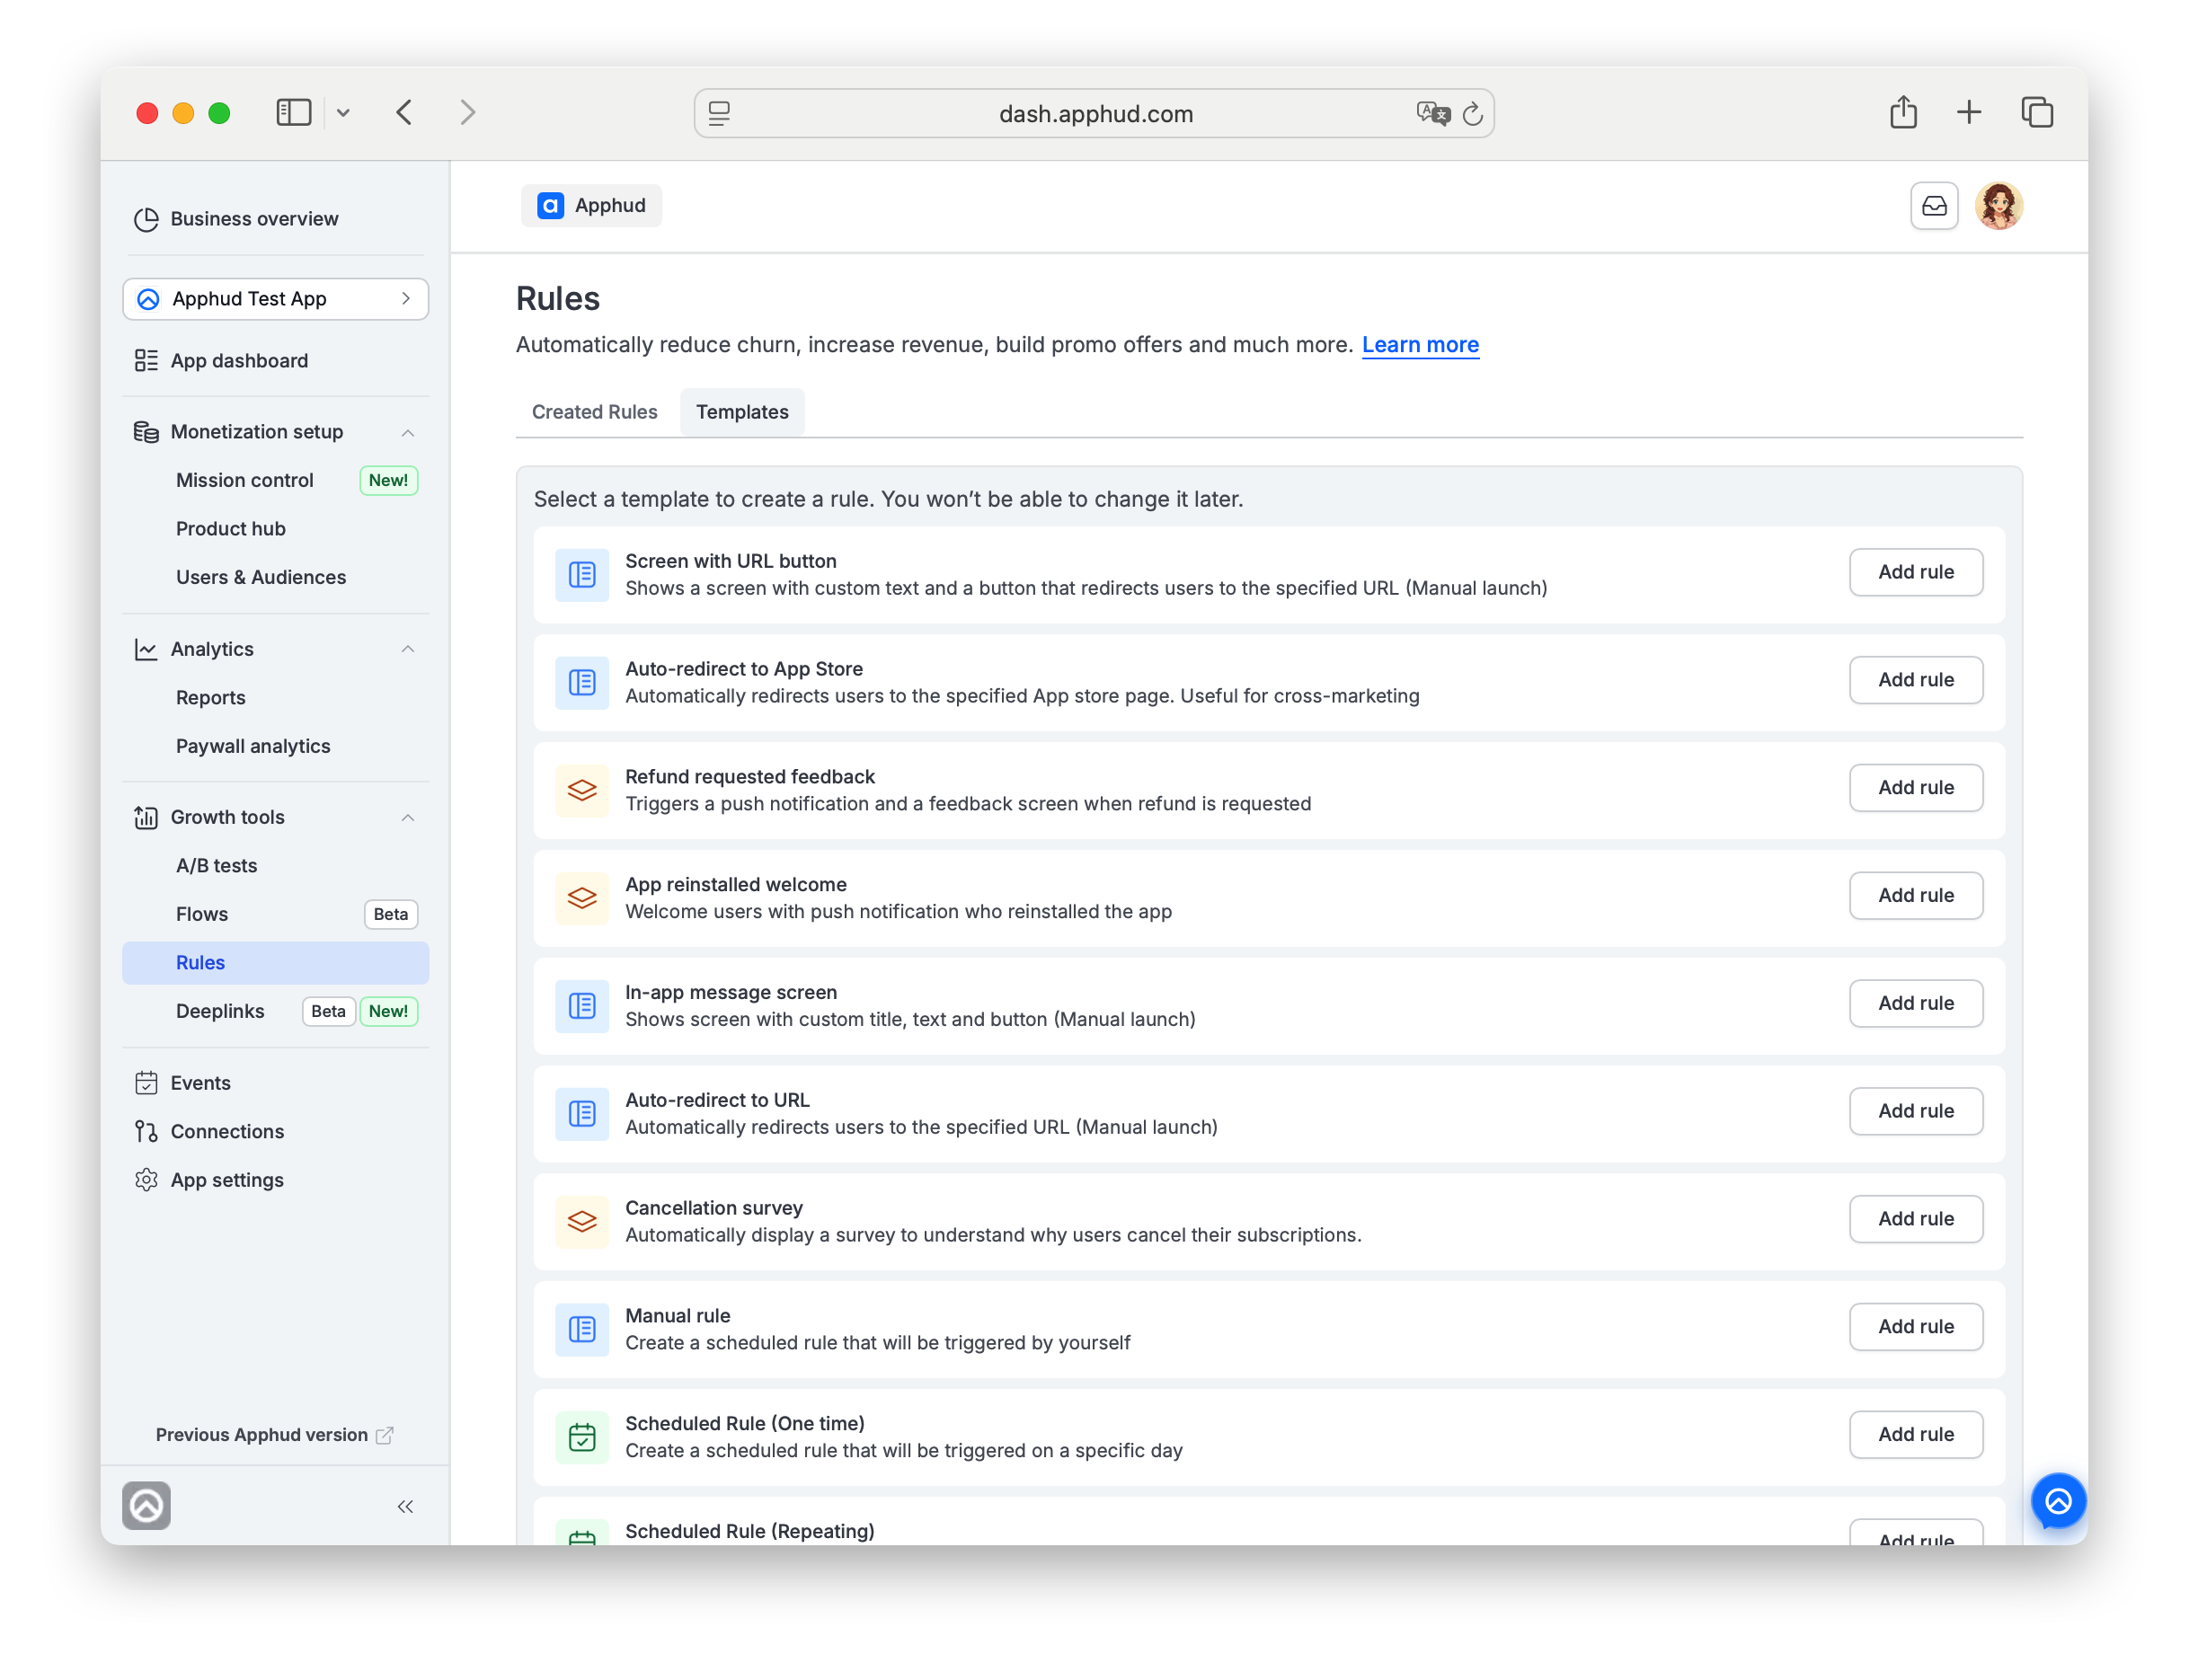Collapse Monetization setup section

click(408, 433)
